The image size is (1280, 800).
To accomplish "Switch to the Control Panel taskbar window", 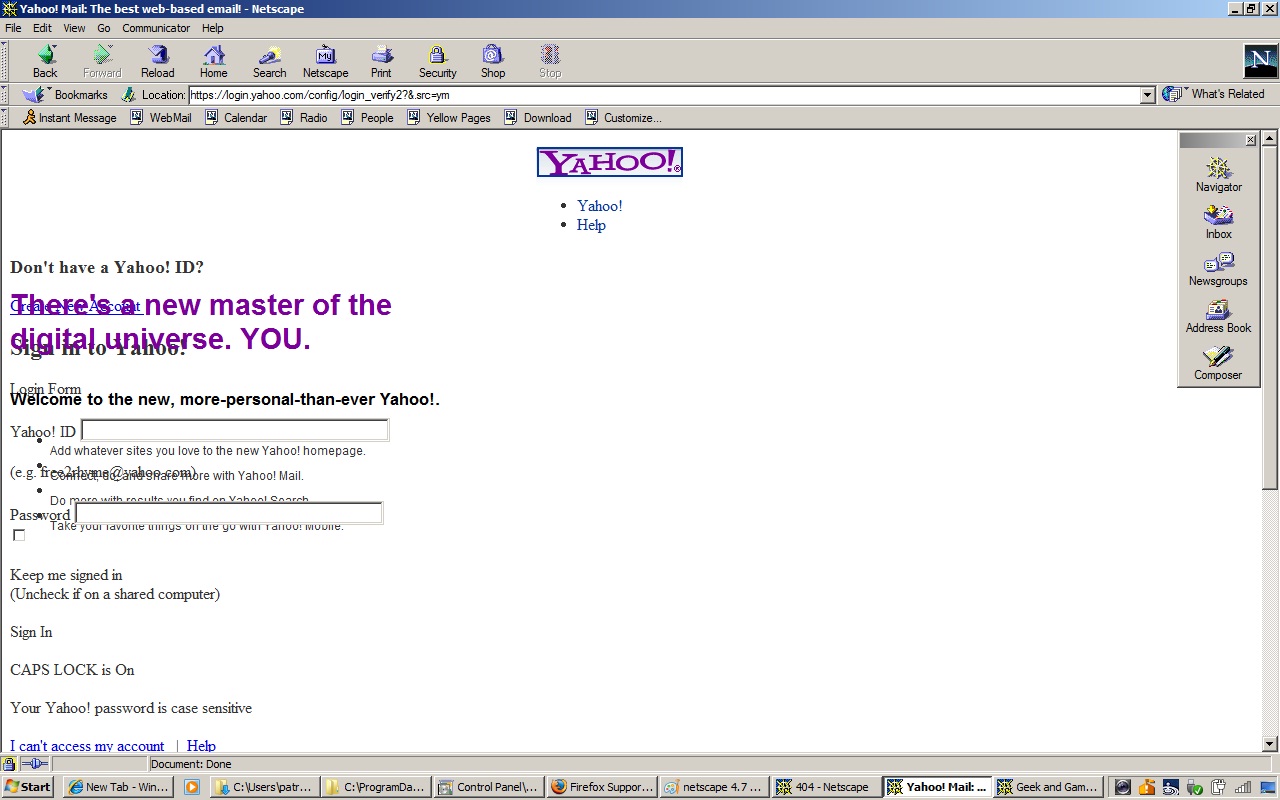I will coord(491,787).
